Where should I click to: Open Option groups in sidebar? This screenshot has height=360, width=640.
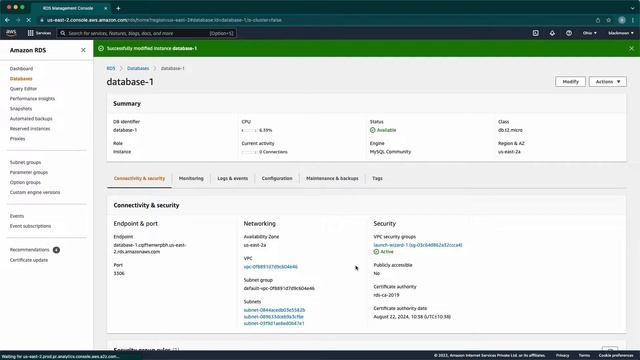pyautogui.click(x=25, y=182)
